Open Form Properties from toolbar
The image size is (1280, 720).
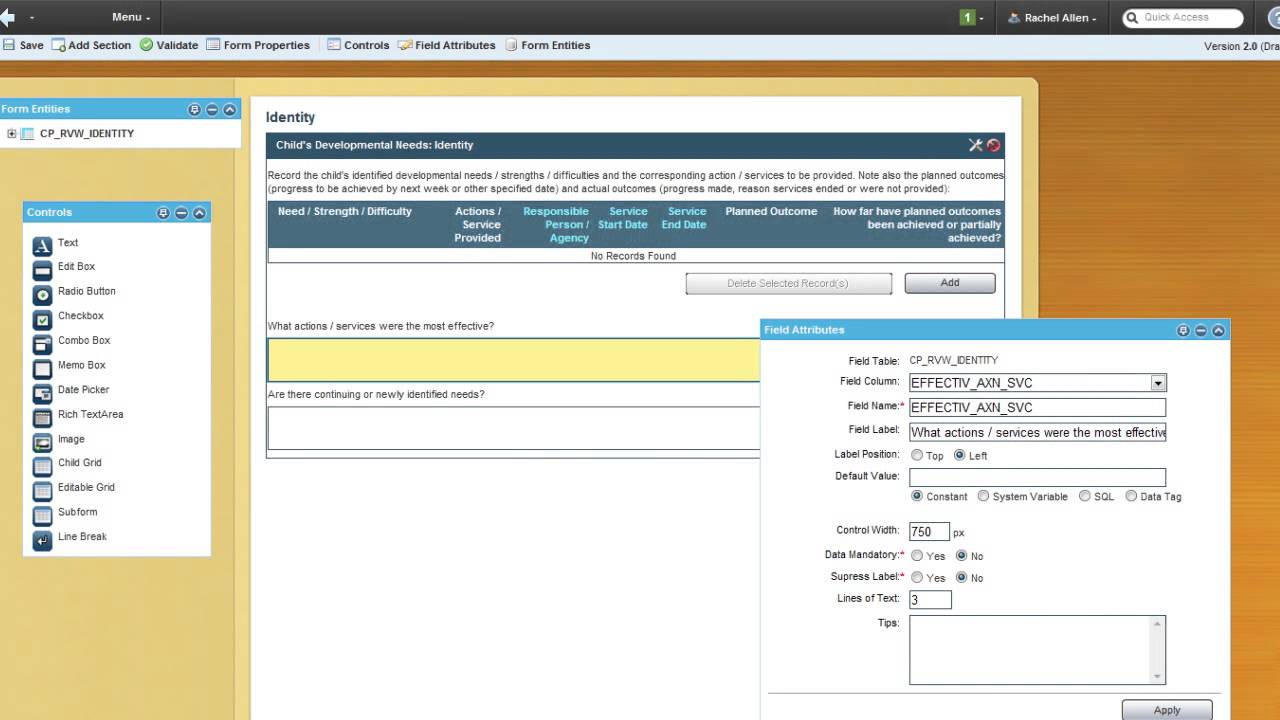258,45
